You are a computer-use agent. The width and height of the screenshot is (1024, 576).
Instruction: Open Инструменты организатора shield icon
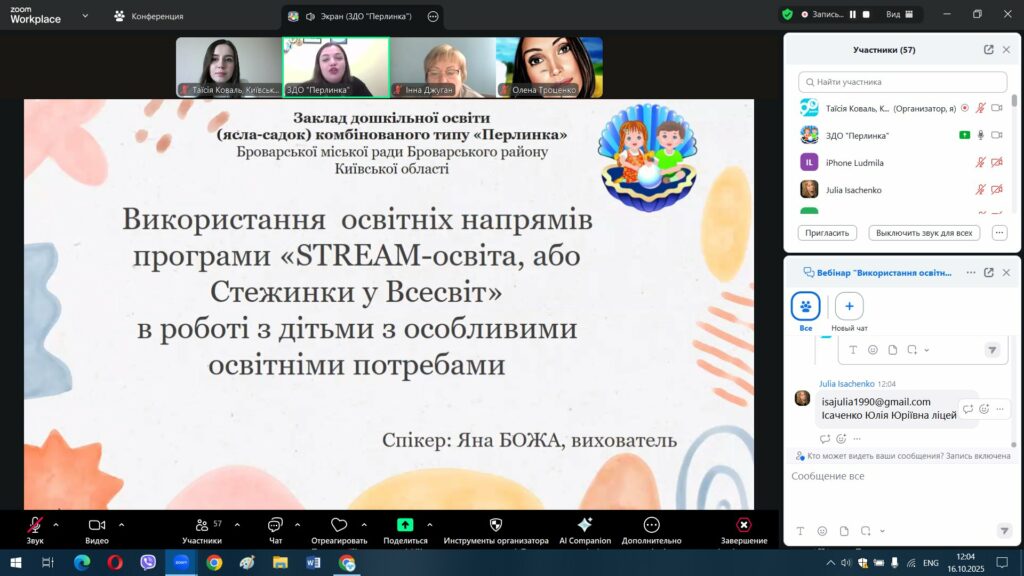(x=496, y=525)
